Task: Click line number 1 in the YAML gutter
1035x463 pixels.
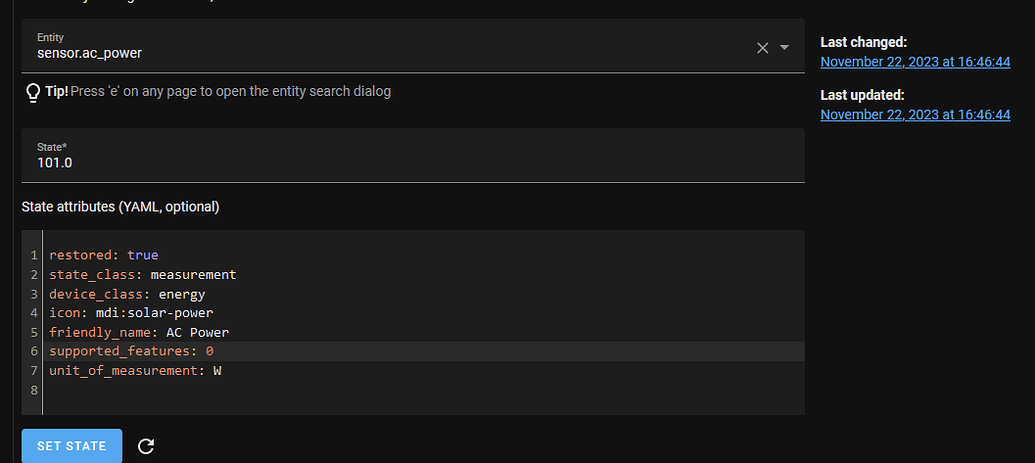Action: (34, 255)
